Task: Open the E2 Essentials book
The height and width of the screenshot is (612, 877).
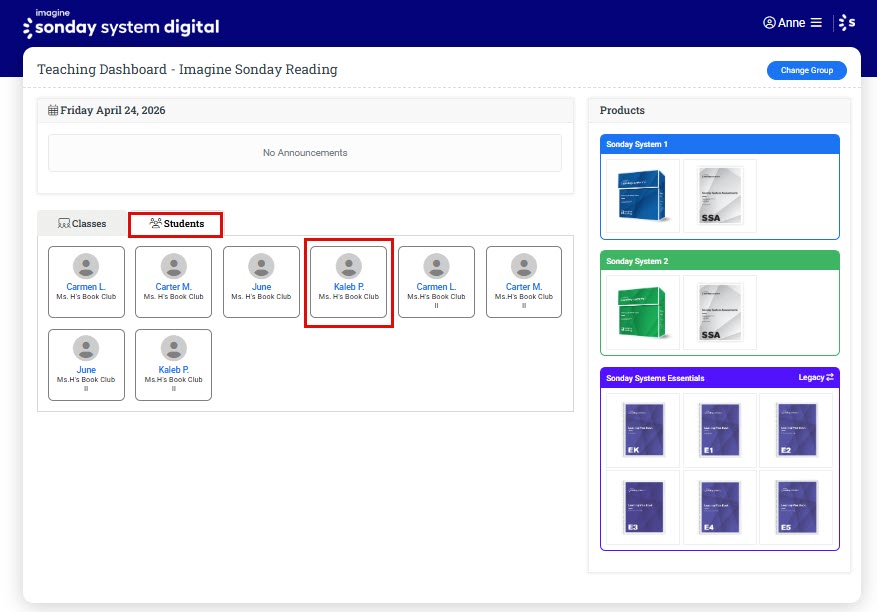Action: coord(796,430)
